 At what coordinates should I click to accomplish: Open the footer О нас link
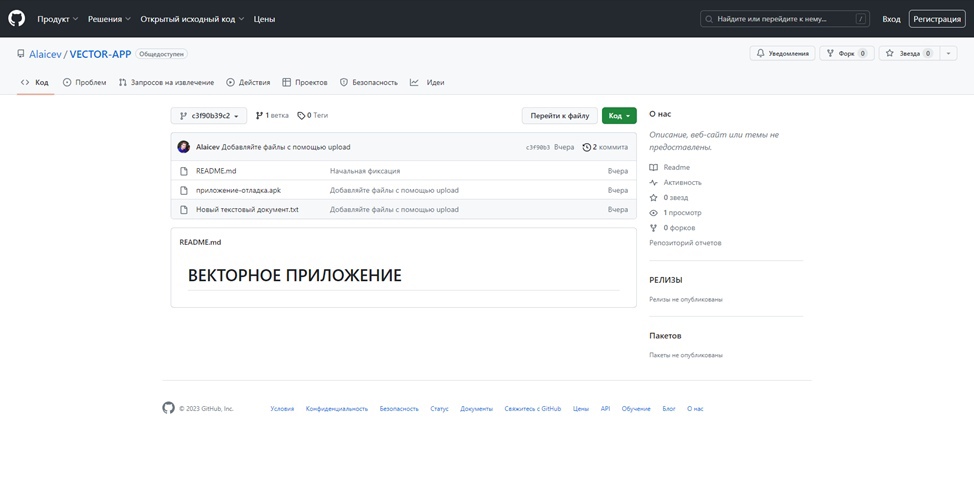pos(695,409)
